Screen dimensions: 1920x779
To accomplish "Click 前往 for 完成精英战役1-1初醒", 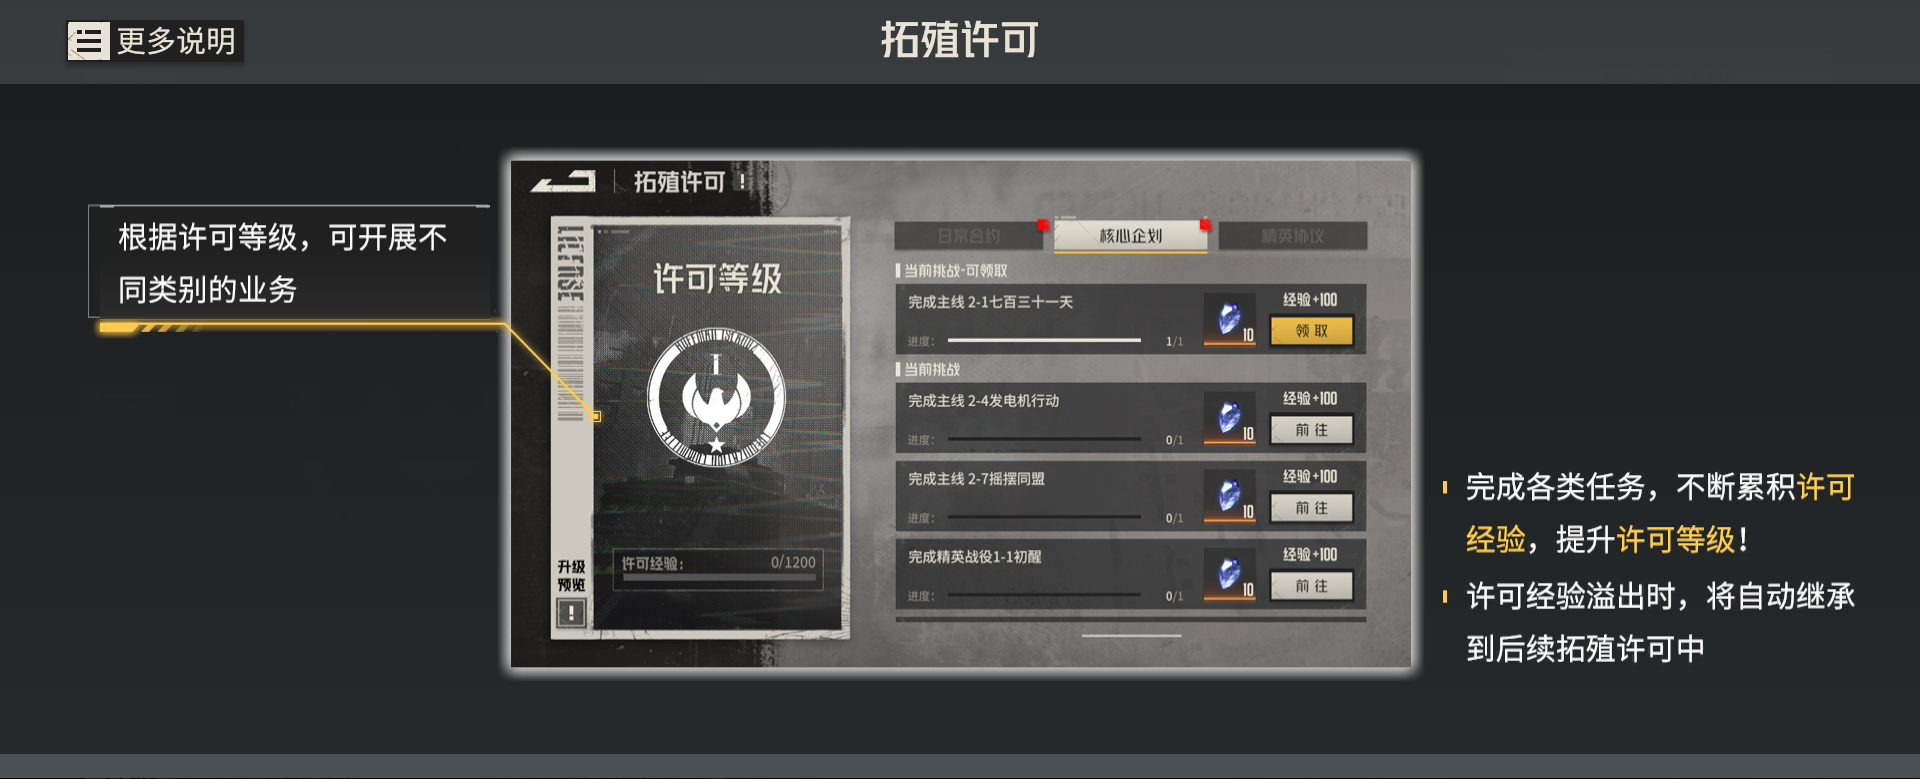I will coord(1311,585).
